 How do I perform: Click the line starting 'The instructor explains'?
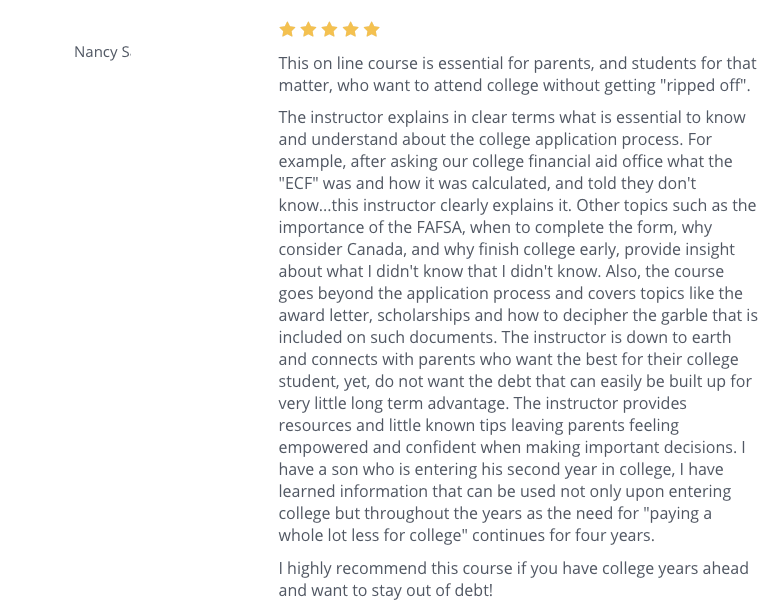click(x=512, y=118)
